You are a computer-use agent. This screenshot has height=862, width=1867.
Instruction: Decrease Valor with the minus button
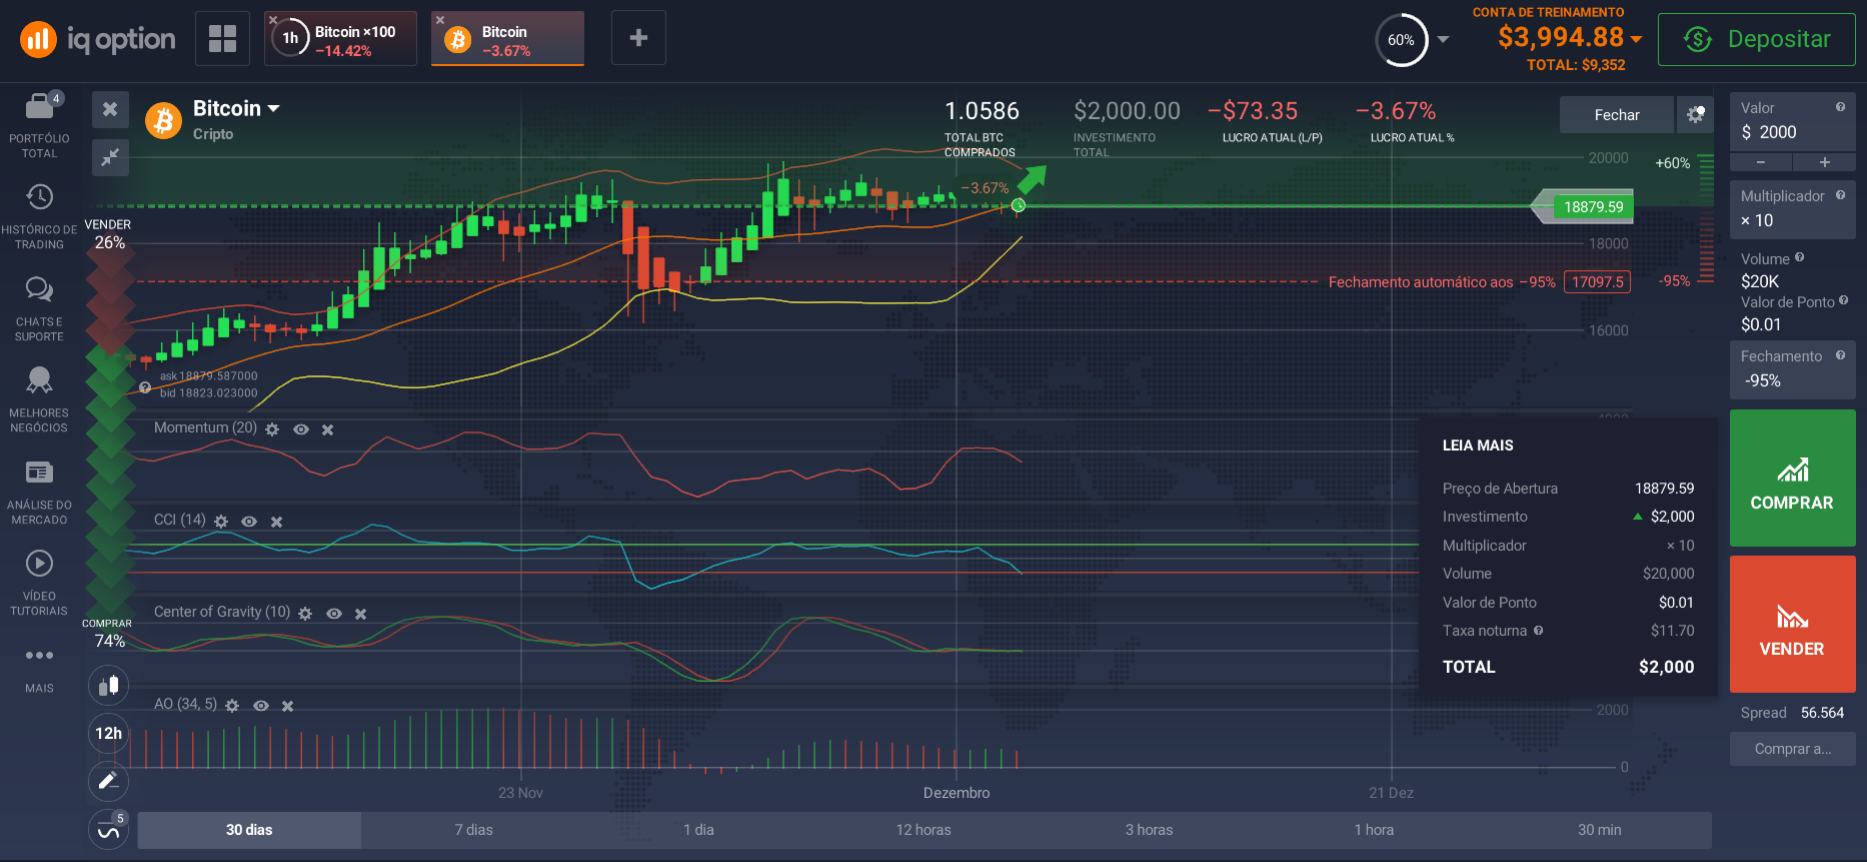1761,162
